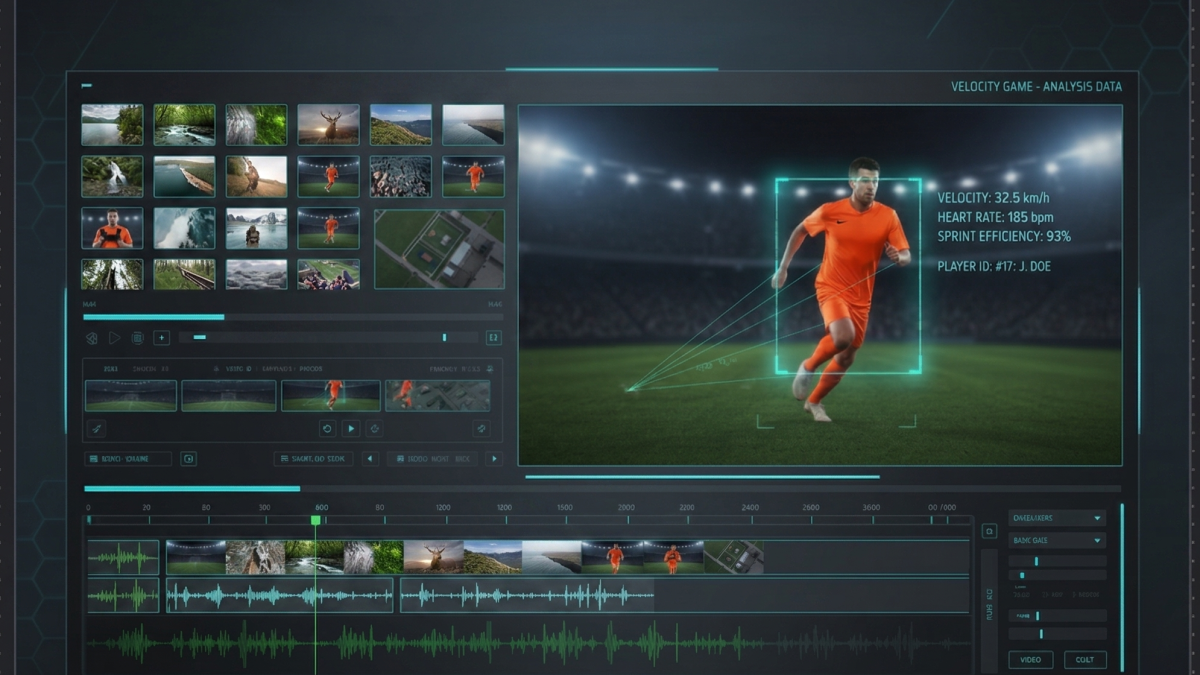Click the first stadium clip in the timeline video track

[196, 557]
